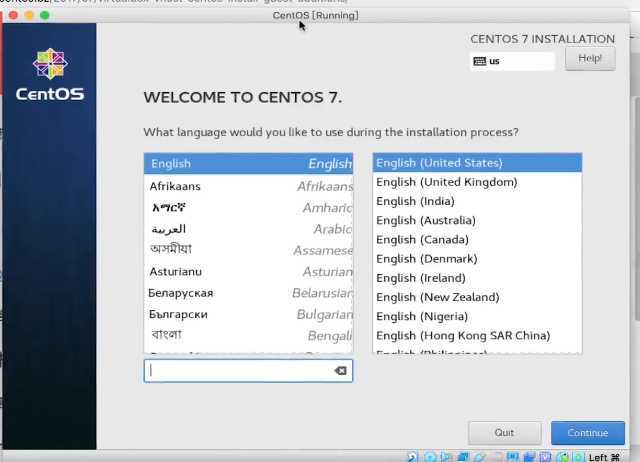Image resolution: width=640 pixels, height=462 pixels.
Task: Maximize the CentOS VM window with the green button
Action: click(45, 16)
